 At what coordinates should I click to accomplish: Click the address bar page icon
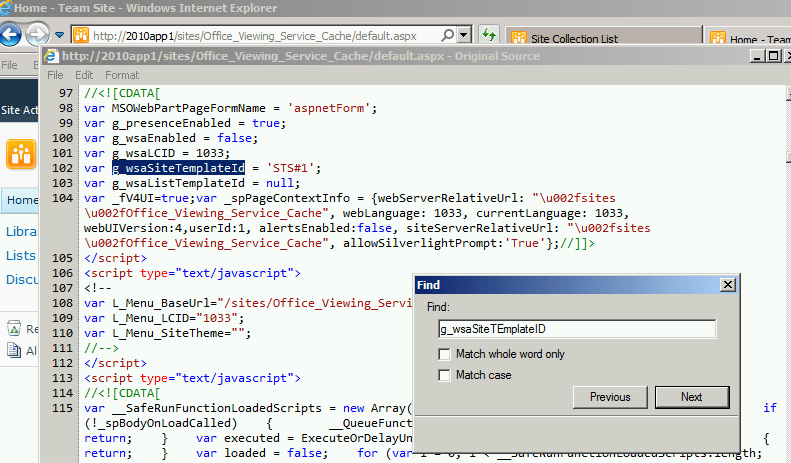point(81,35)
